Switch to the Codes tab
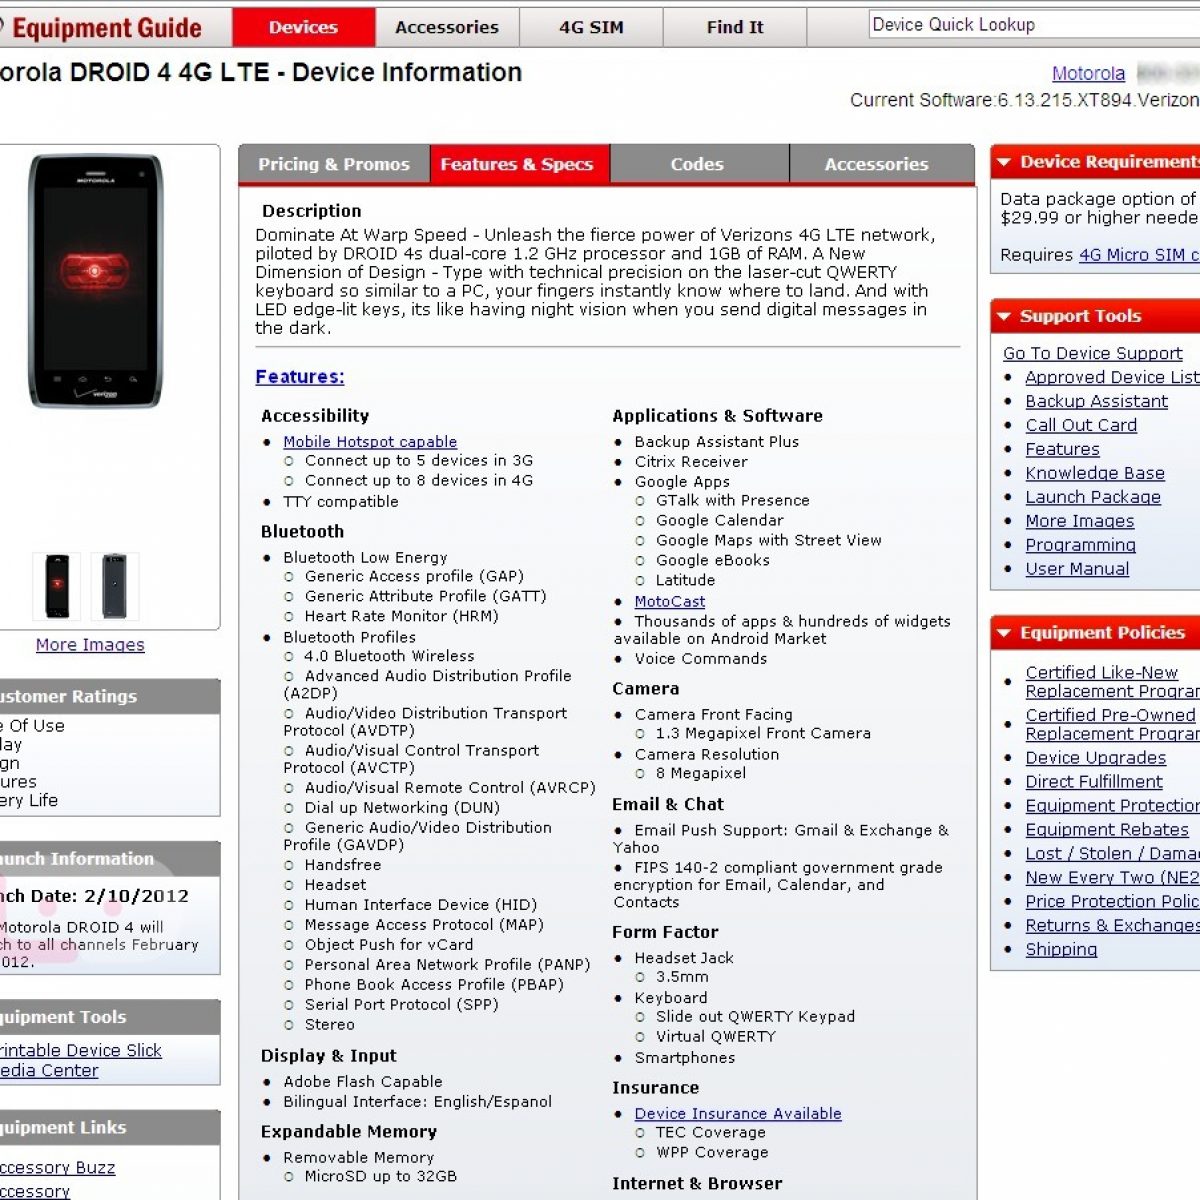Image resolution: width=1200 pixels, height=1200 pixels. point(697,164)
